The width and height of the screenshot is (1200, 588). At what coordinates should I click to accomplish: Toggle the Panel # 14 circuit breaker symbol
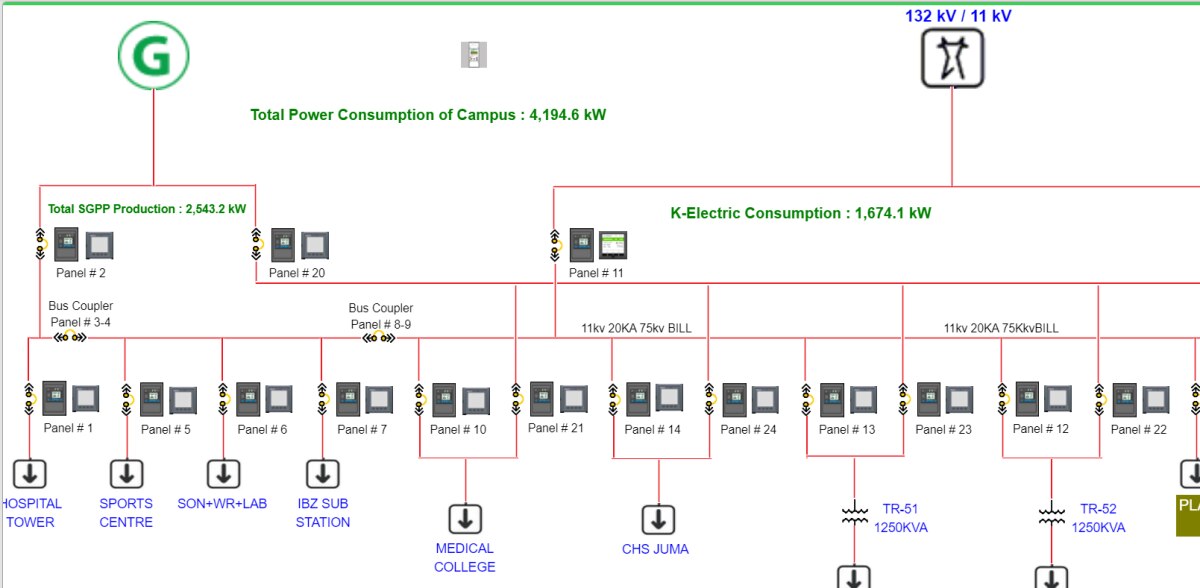[x=611, y=399]
